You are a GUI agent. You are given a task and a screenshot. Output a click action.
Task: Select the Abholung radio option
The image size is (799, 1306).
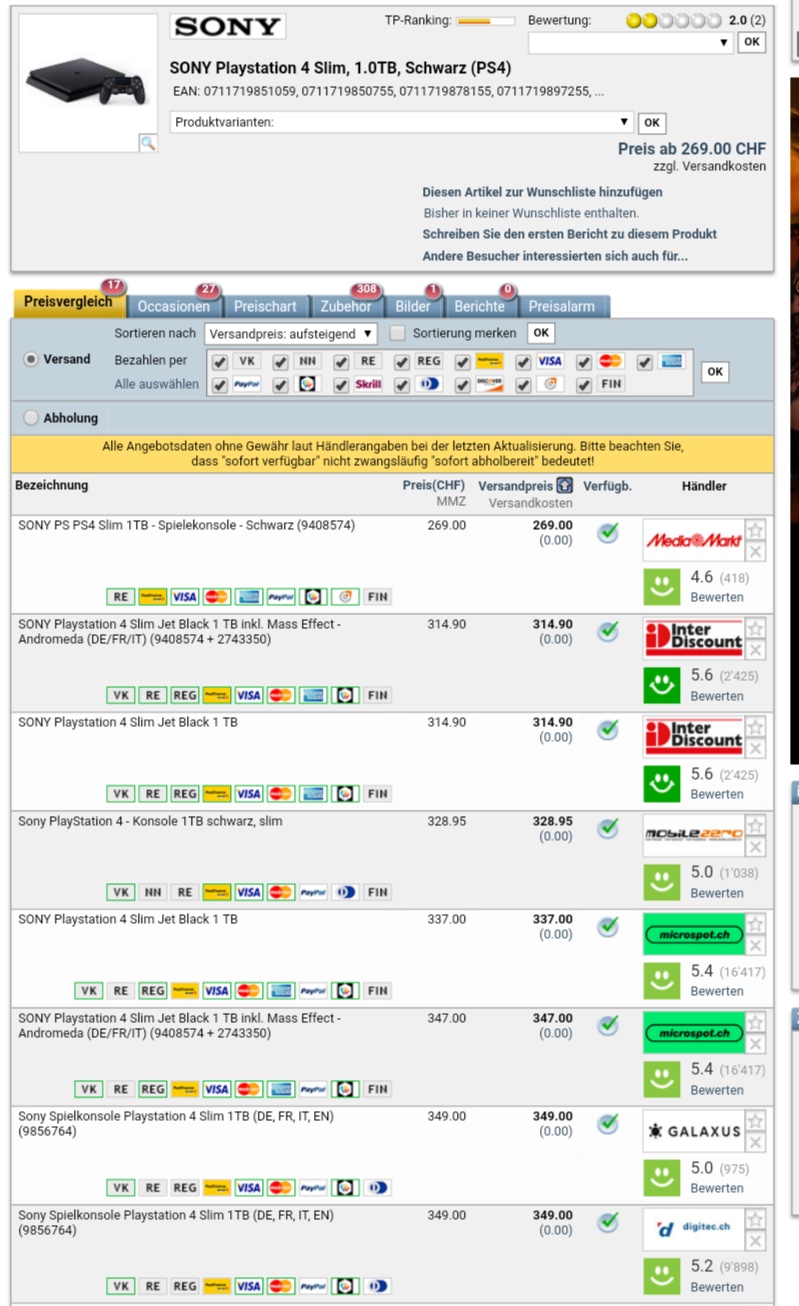(31, 418)
